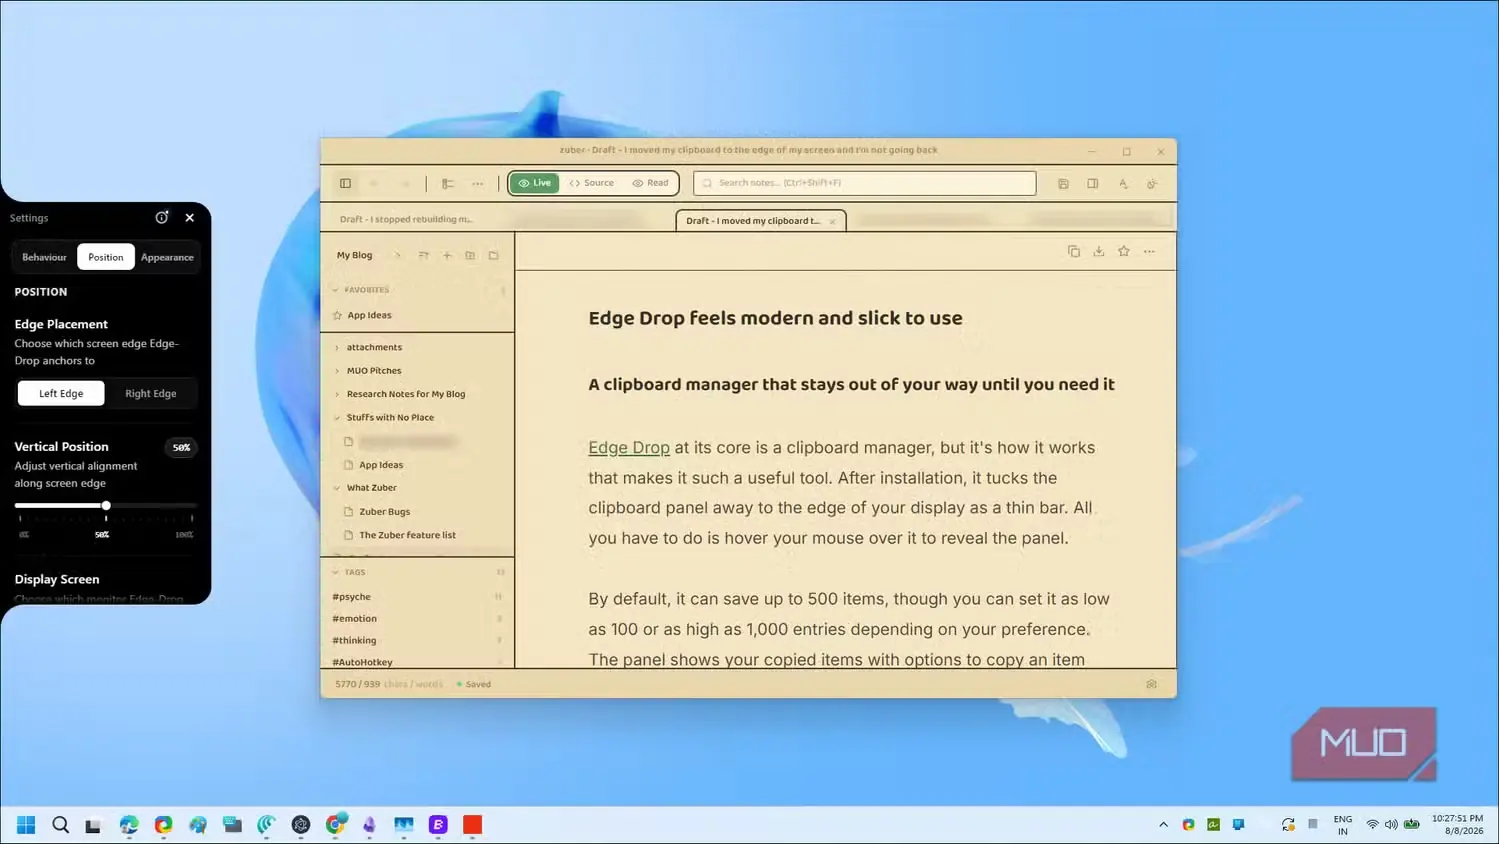
Task: Filter by #AutoHotkey tag
Action: (362, 662)
